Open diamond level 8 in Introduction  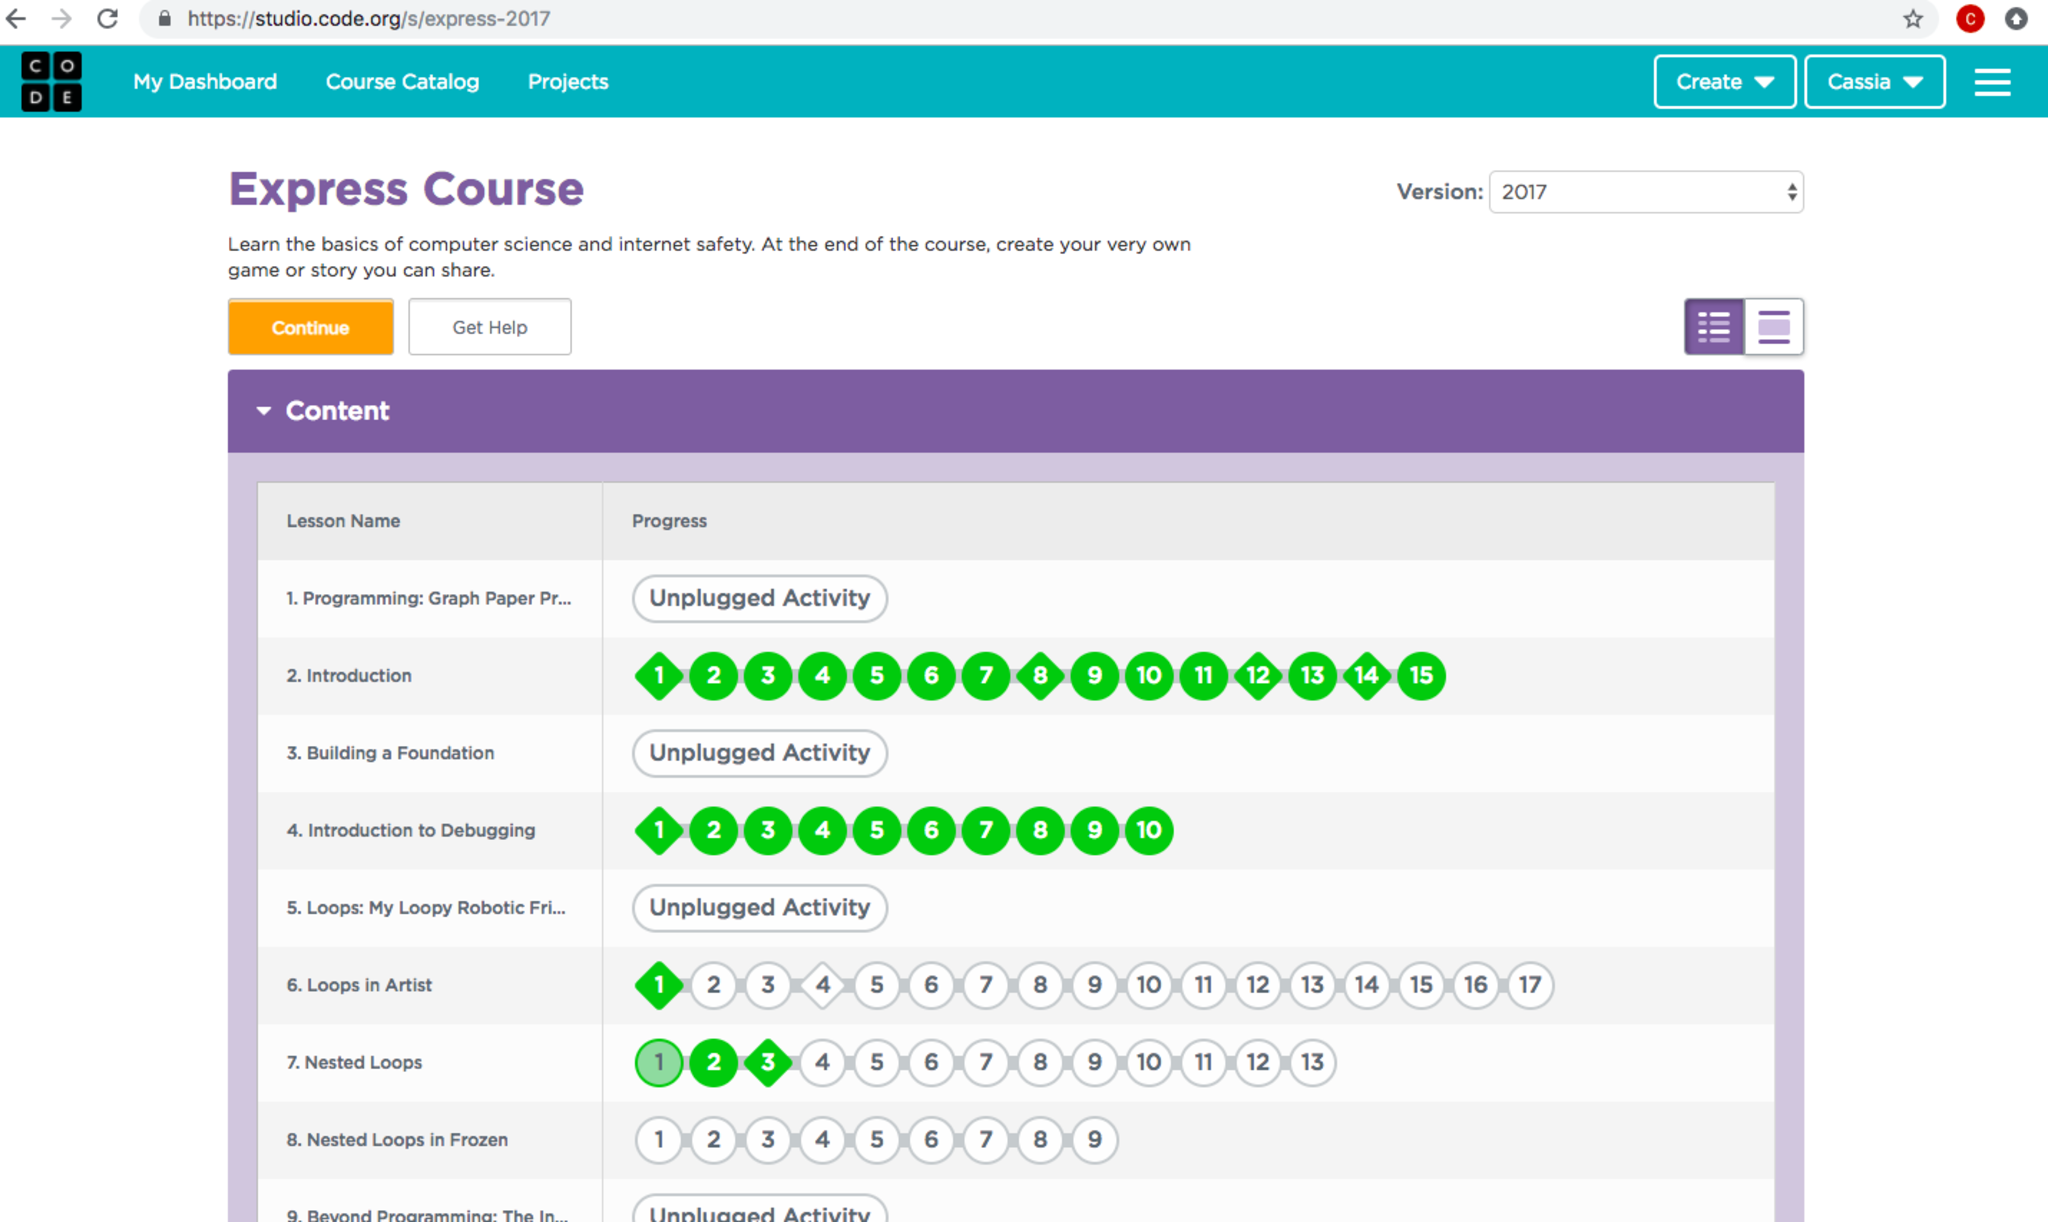click(x=1040, y=676)
